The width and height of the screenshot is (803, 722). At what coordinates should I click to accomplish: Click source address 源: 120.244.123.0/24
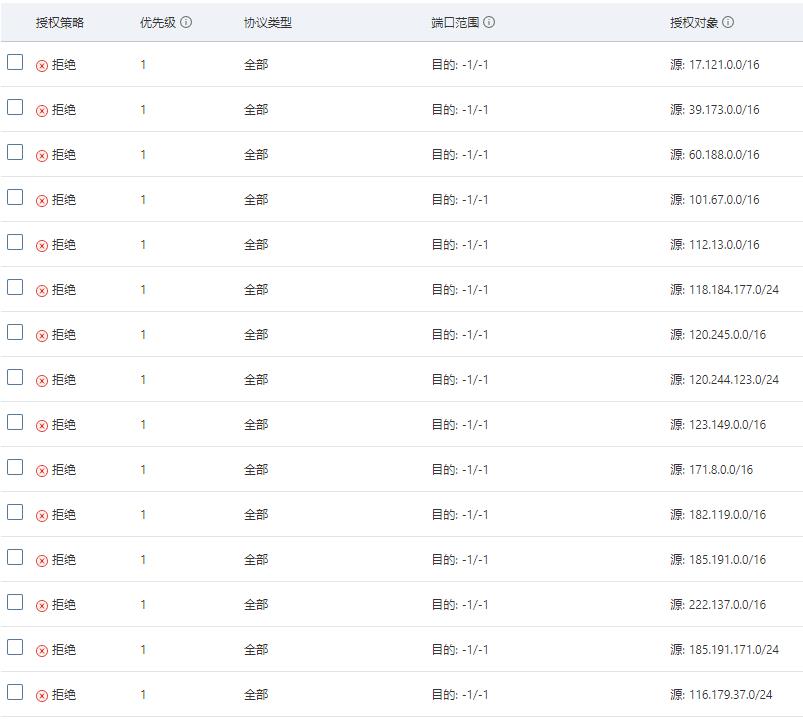(724, 379)
